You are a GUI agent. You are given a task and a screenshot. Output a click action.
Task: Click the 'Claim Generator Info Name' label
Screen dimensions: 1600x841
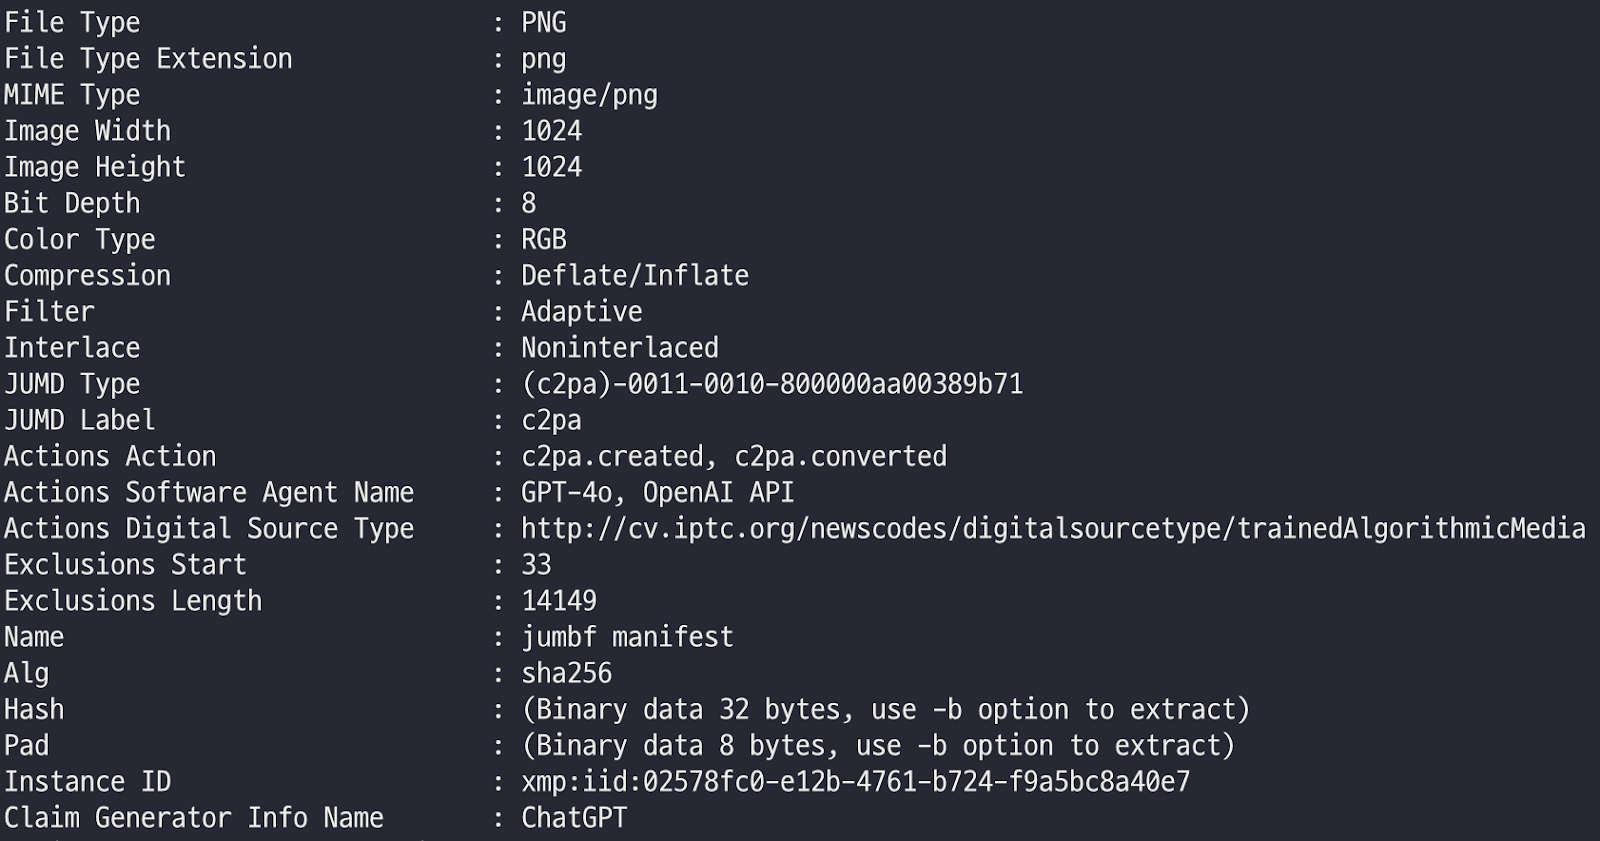click(x=194, y=817)
